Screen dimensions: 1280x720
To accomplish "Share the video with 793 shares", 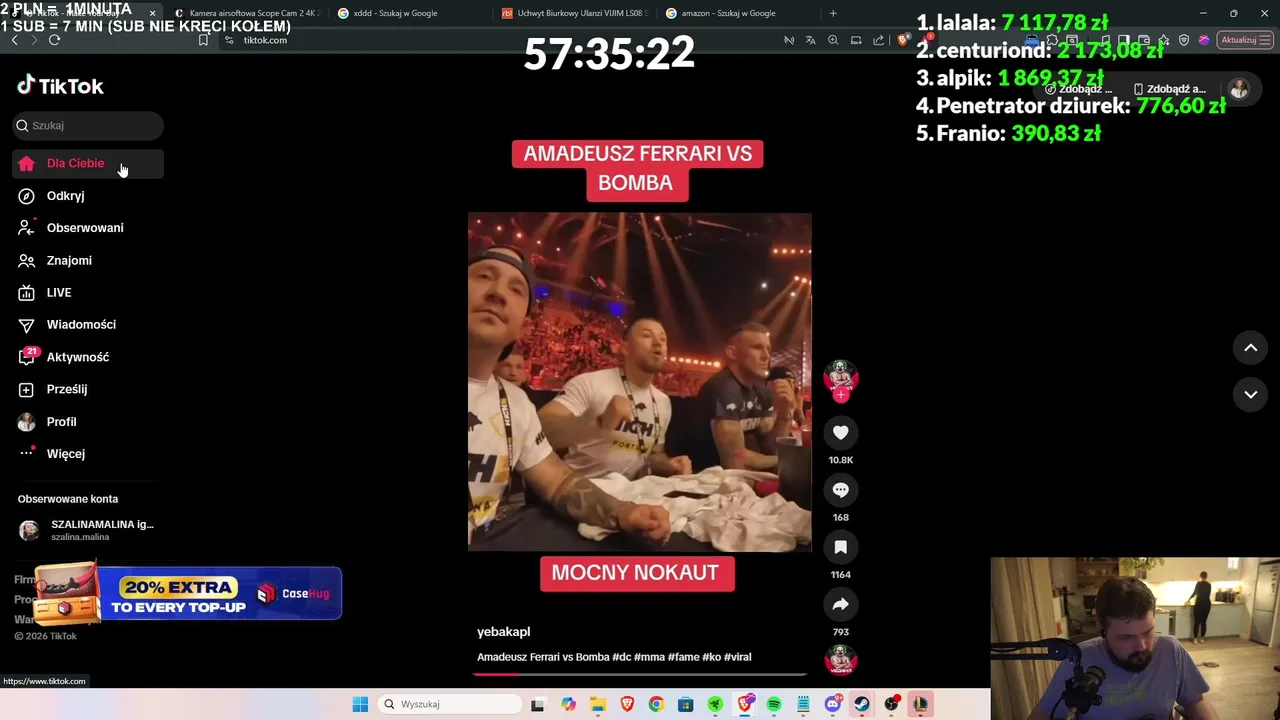I will pyautogui.click(x=840, y=604).
